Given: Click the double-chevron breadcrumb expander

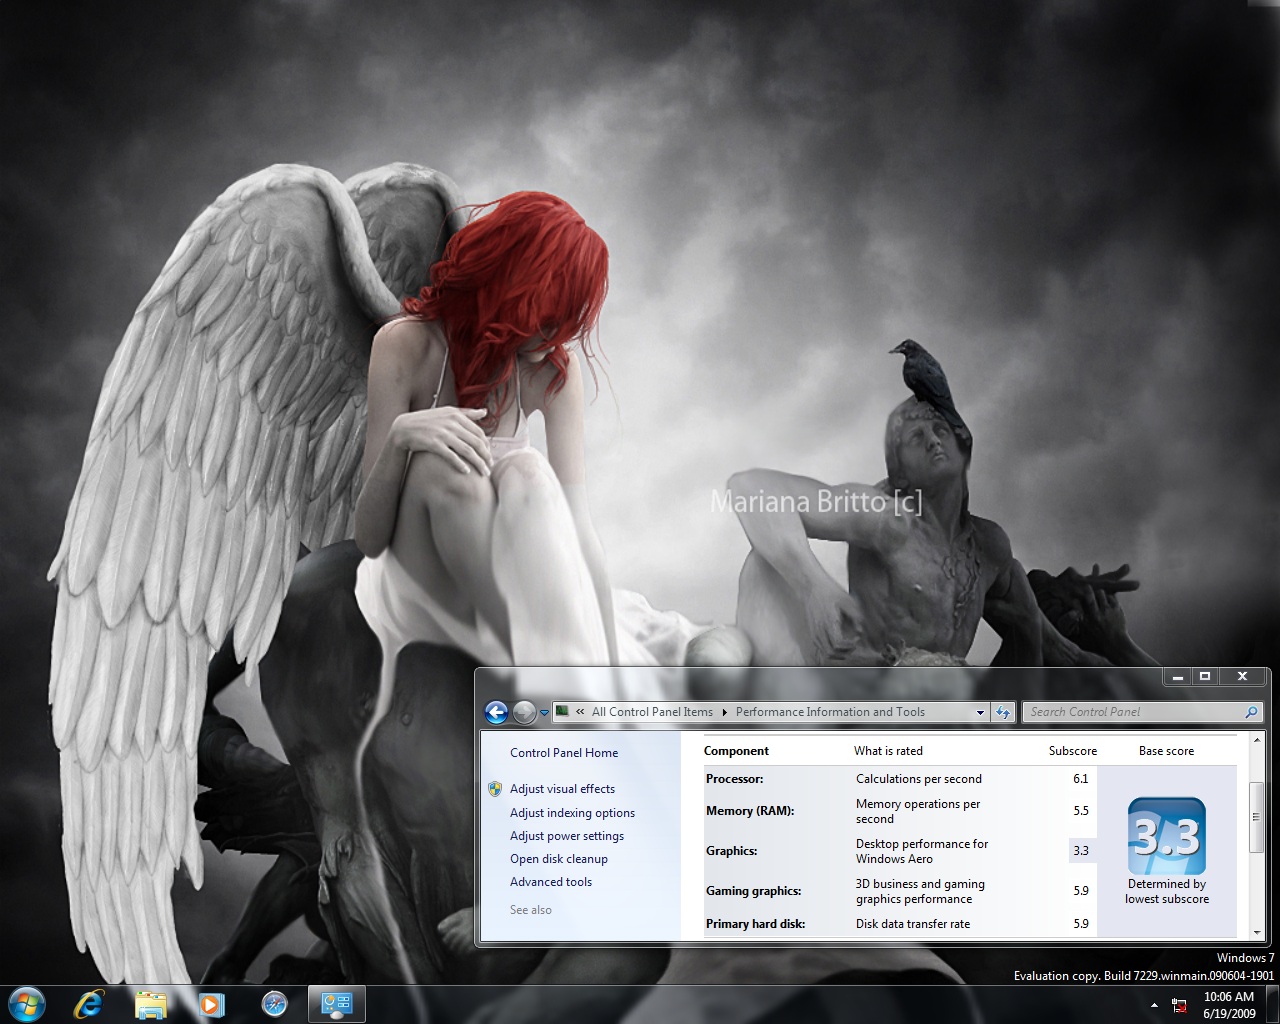Looking at the screenshot, I should pyautogui.click(x=580, y=712).
